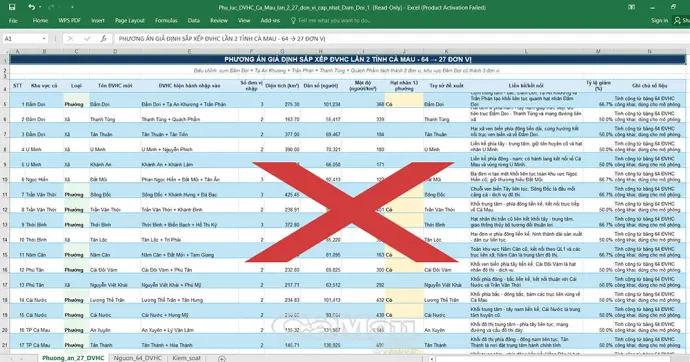Click the 'Tell me what you want to do' box
Screen dimensions: 690x362
click(334, 20)
